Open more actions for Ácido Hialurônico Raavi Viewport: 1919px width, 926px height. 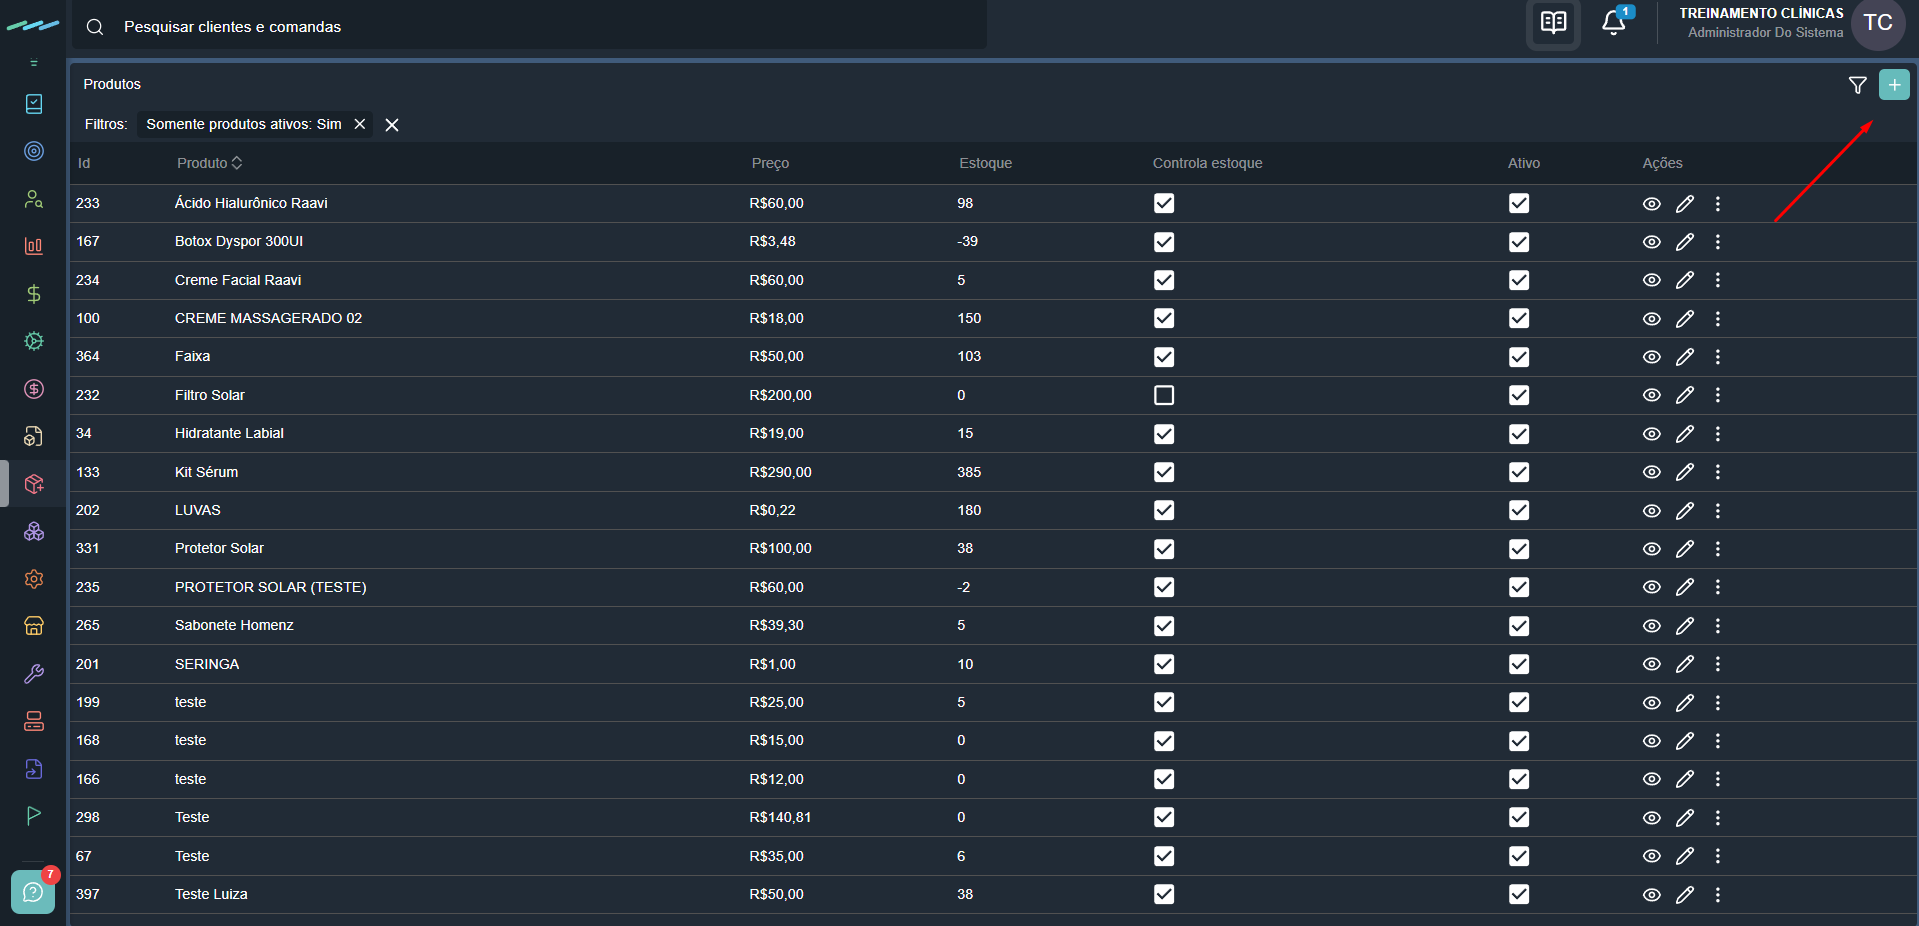1718,204
